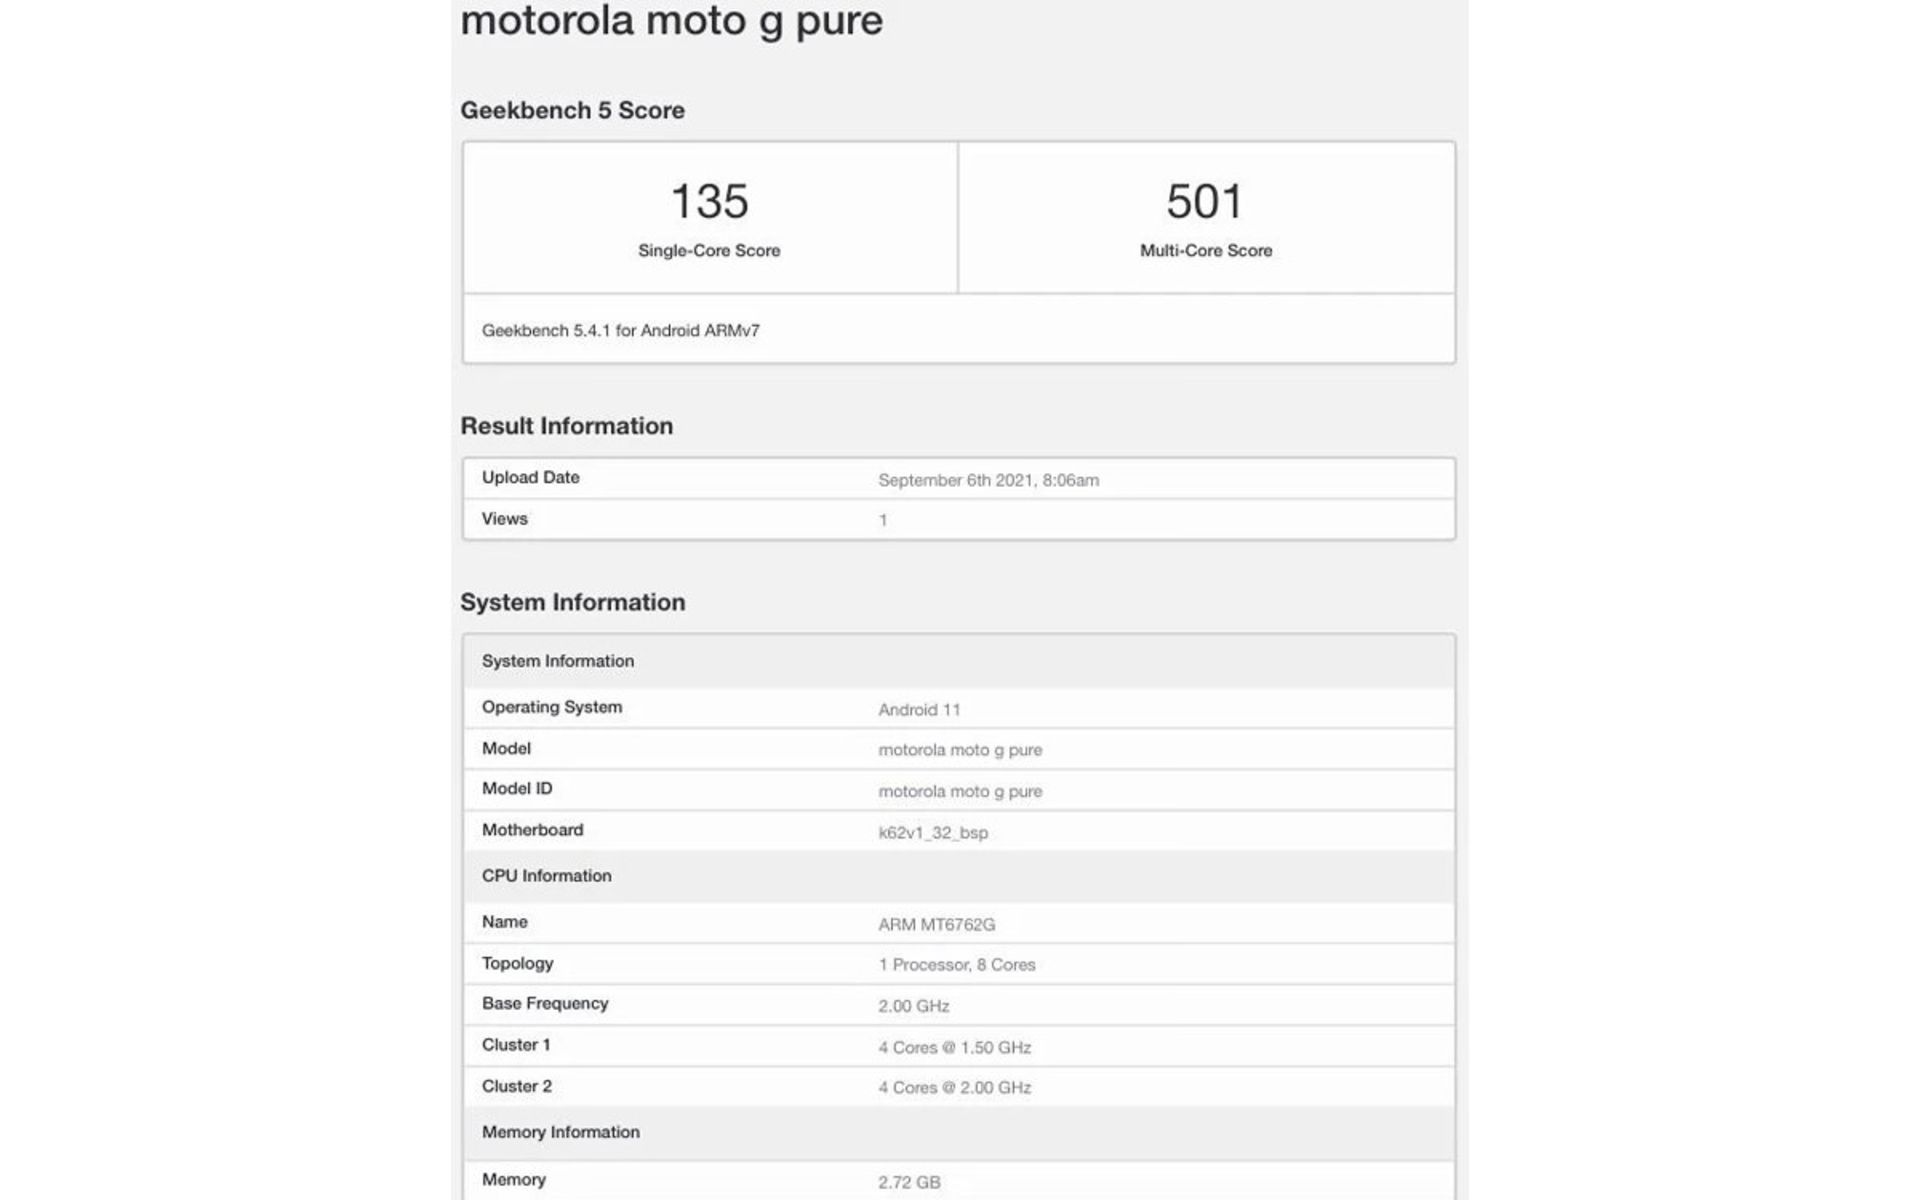Image resolution: width=1920 pixels, height=1200 pixels.
Task: Select Cluster 2 value 4 Cores @ 2.00 GHz
Action: click(955, 1088)
